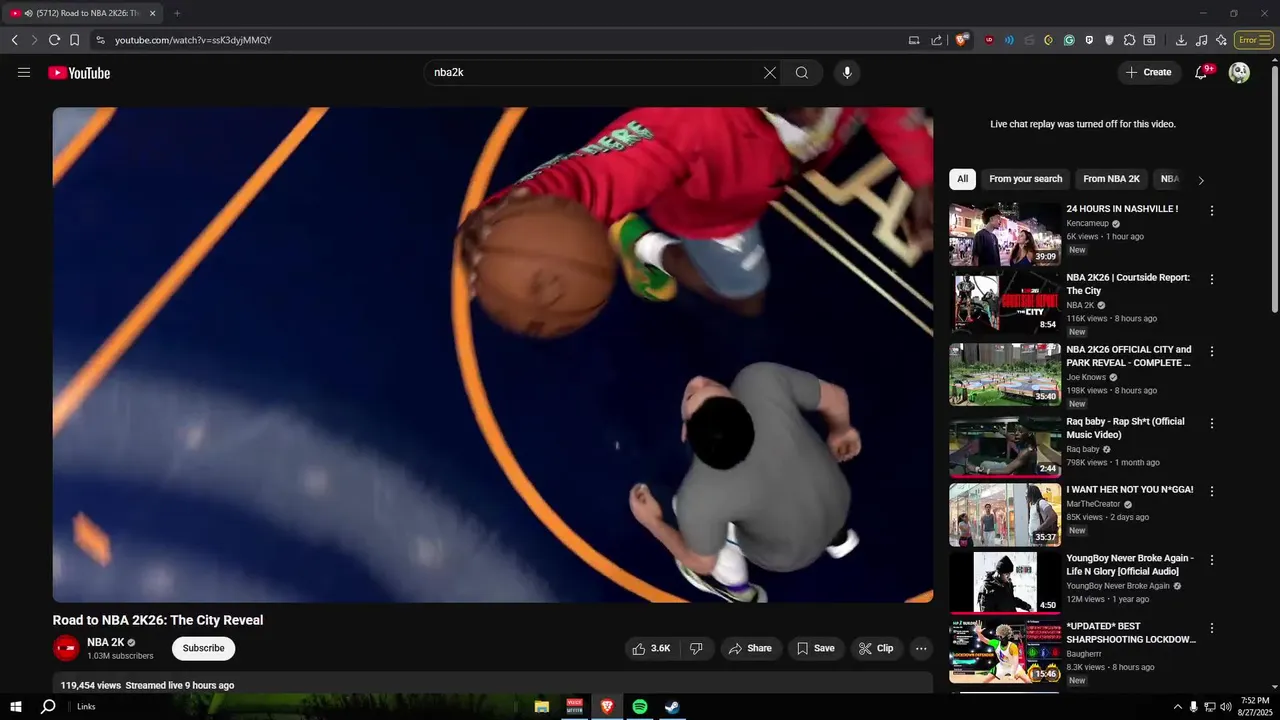Open options for YoungBoy video
Screen dimensions: 1280x720
tap(1212, 560)
